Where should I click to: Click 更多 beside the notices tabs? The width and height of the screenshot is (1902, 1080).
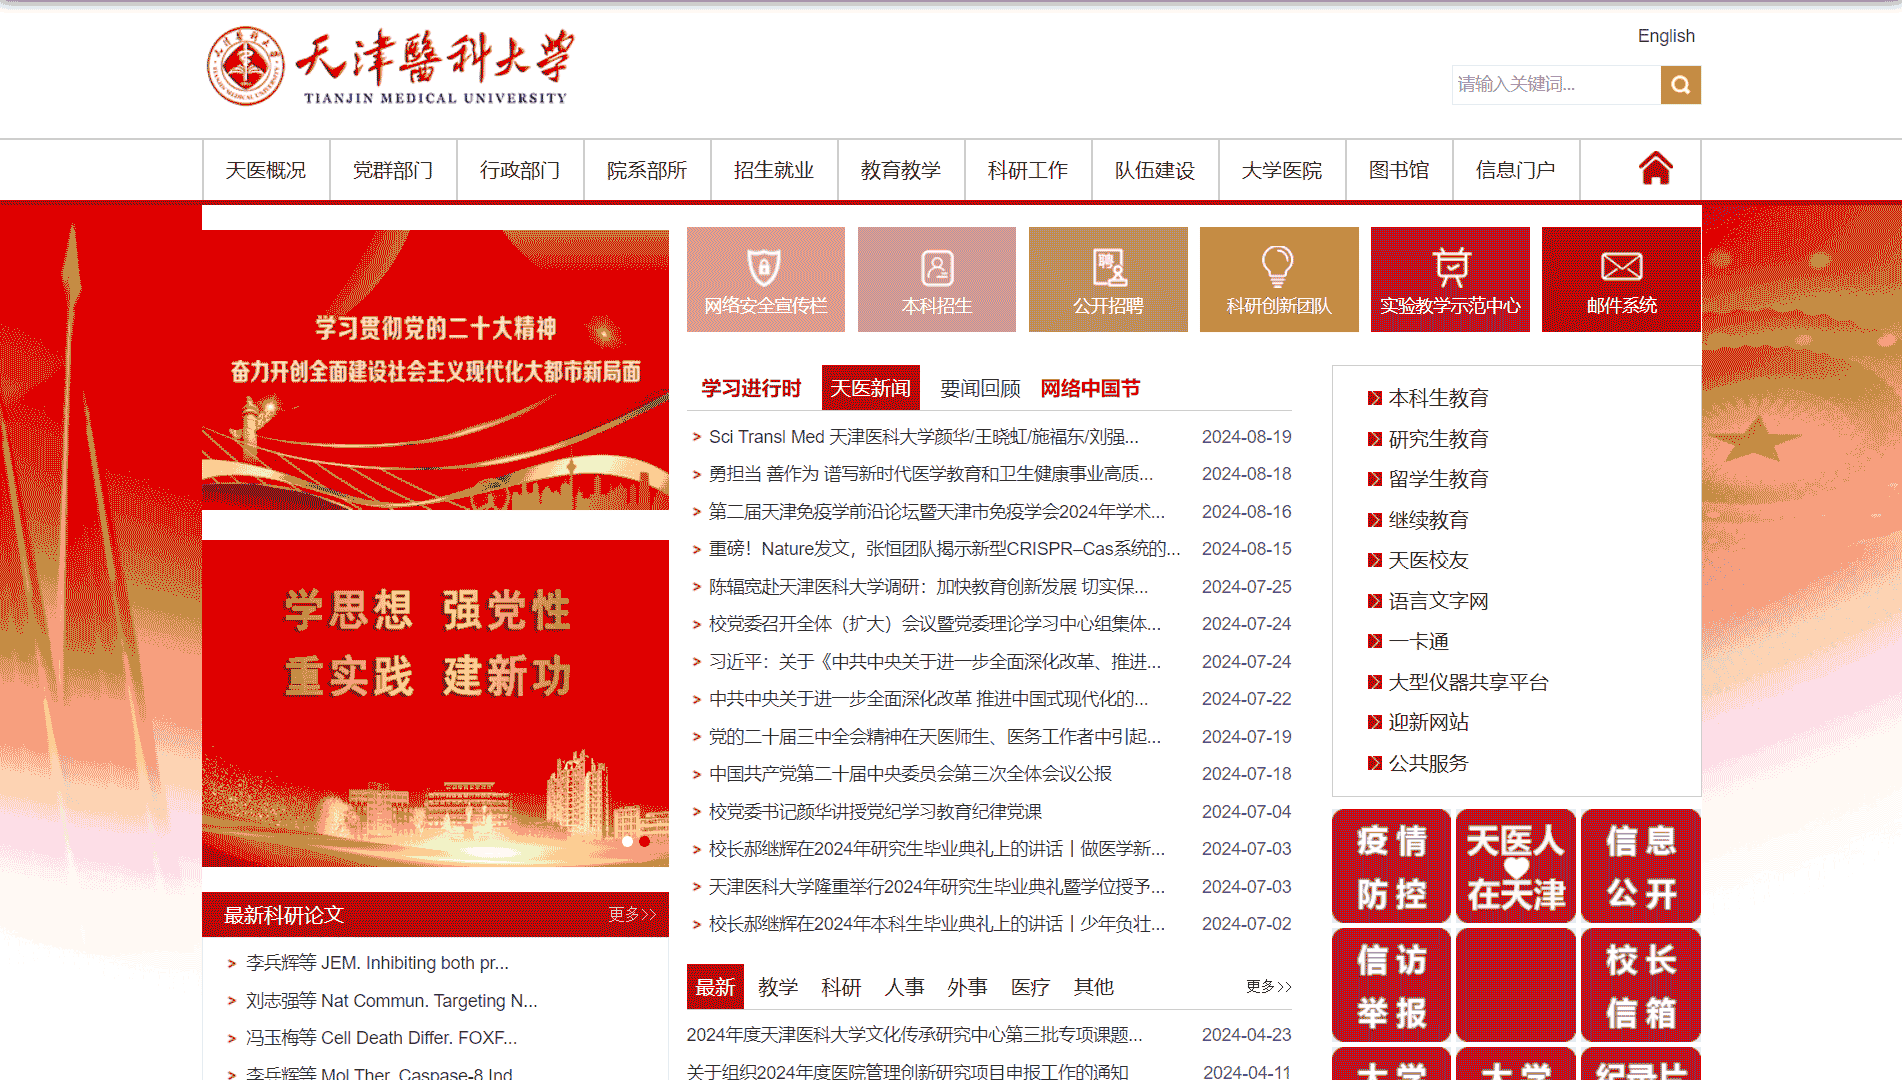tap(1269, 987)
